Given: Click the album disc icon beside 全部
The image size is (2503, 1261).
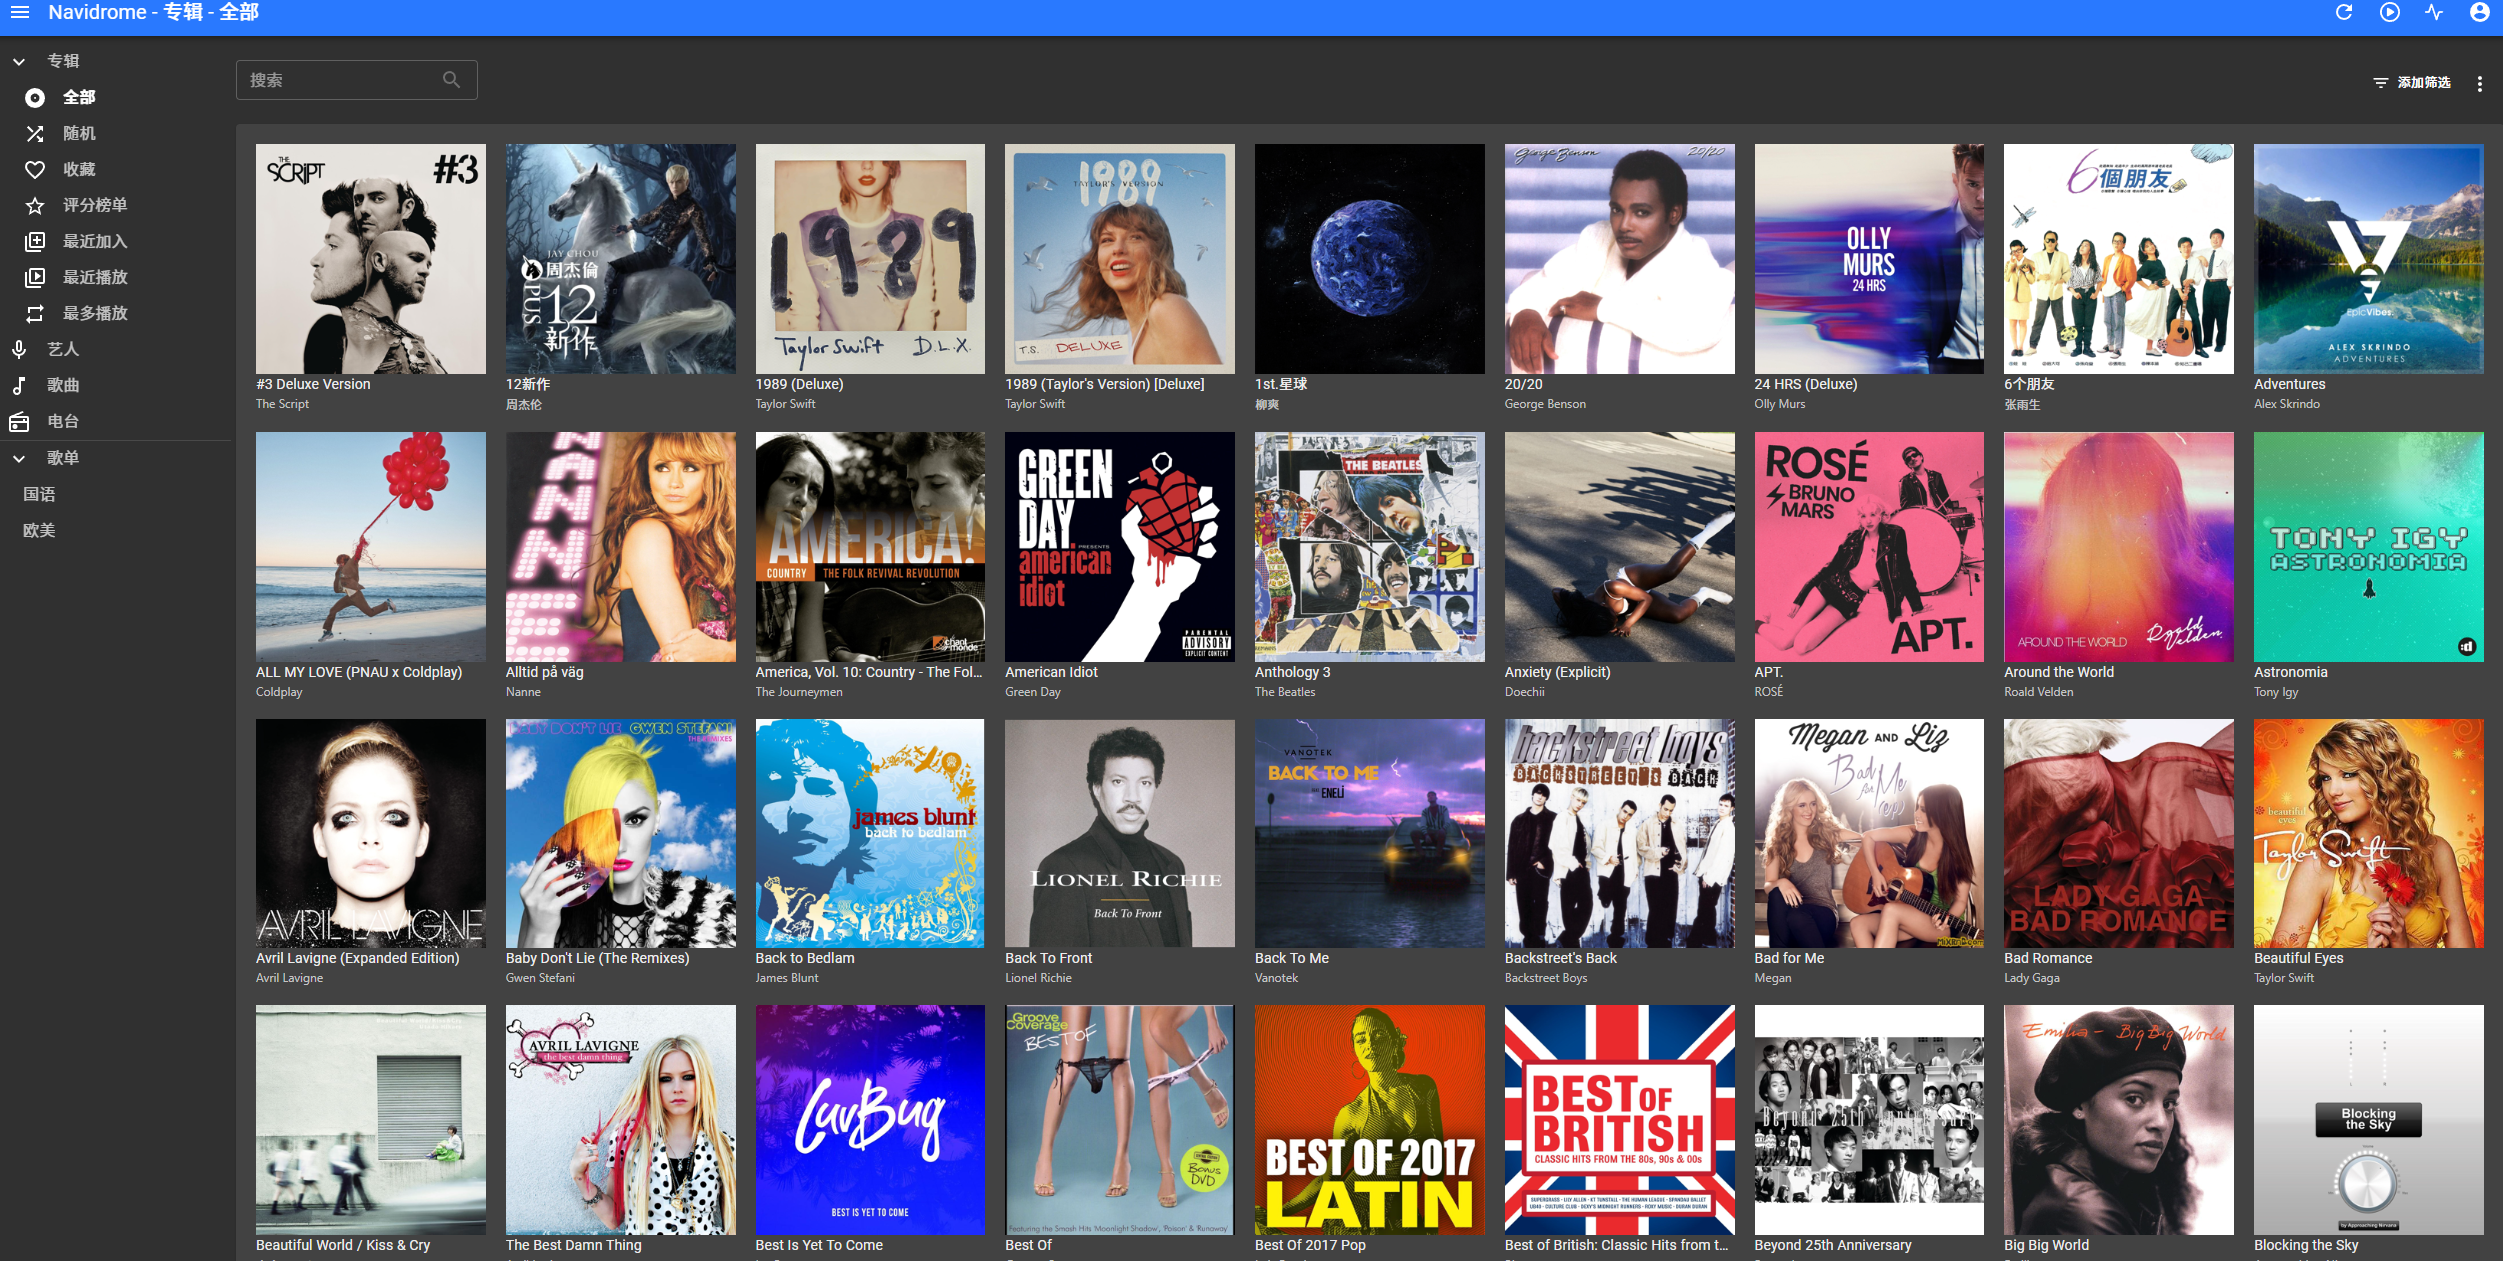Looking at the screenshot, I should point(35,97).
